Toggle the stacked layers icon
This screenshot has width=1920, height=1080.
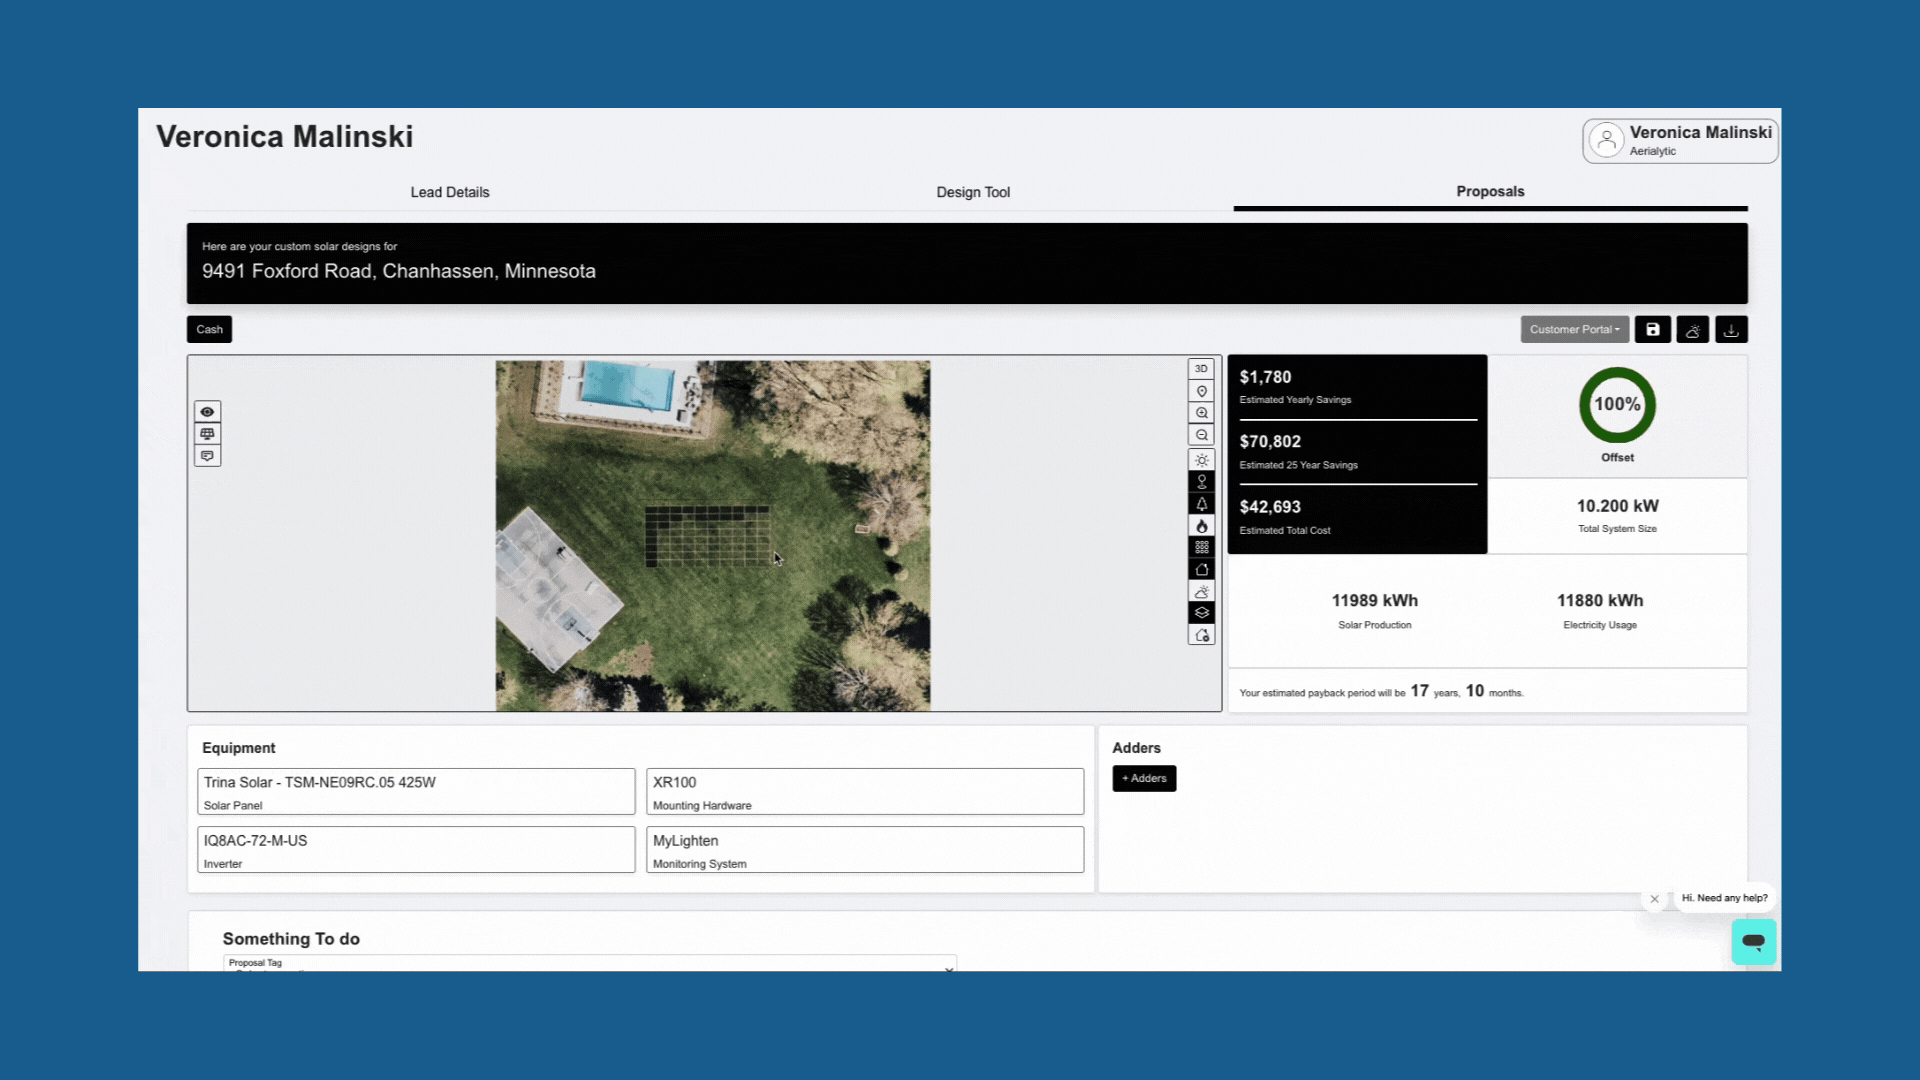click(1201, 613)
